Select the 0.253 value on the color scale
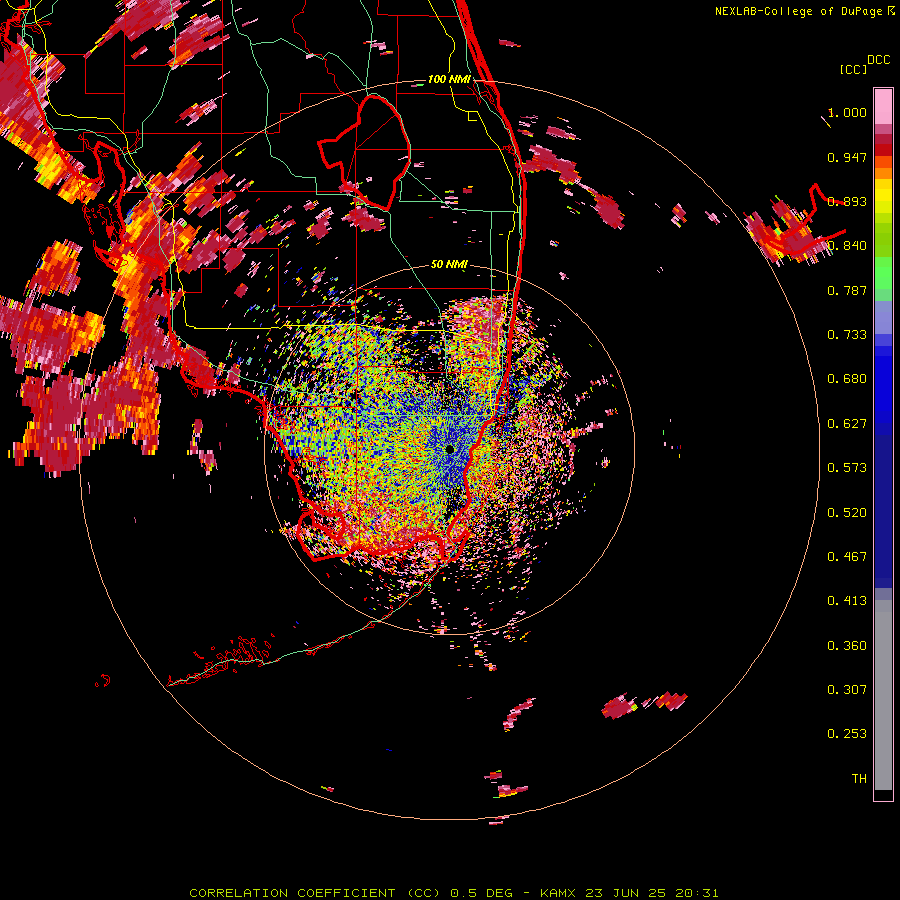The height and width of the screenshot is (900, 900). 847,734
